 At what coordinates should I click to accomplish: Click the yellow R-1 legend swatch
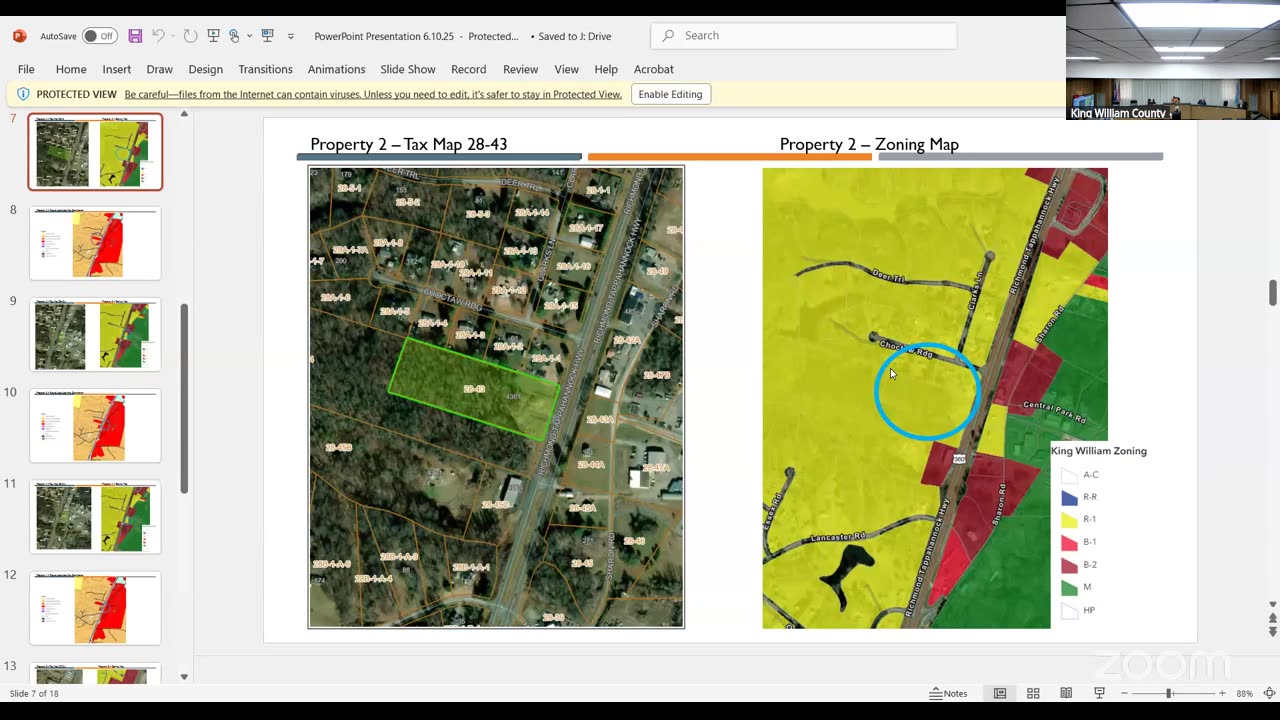1069,520
